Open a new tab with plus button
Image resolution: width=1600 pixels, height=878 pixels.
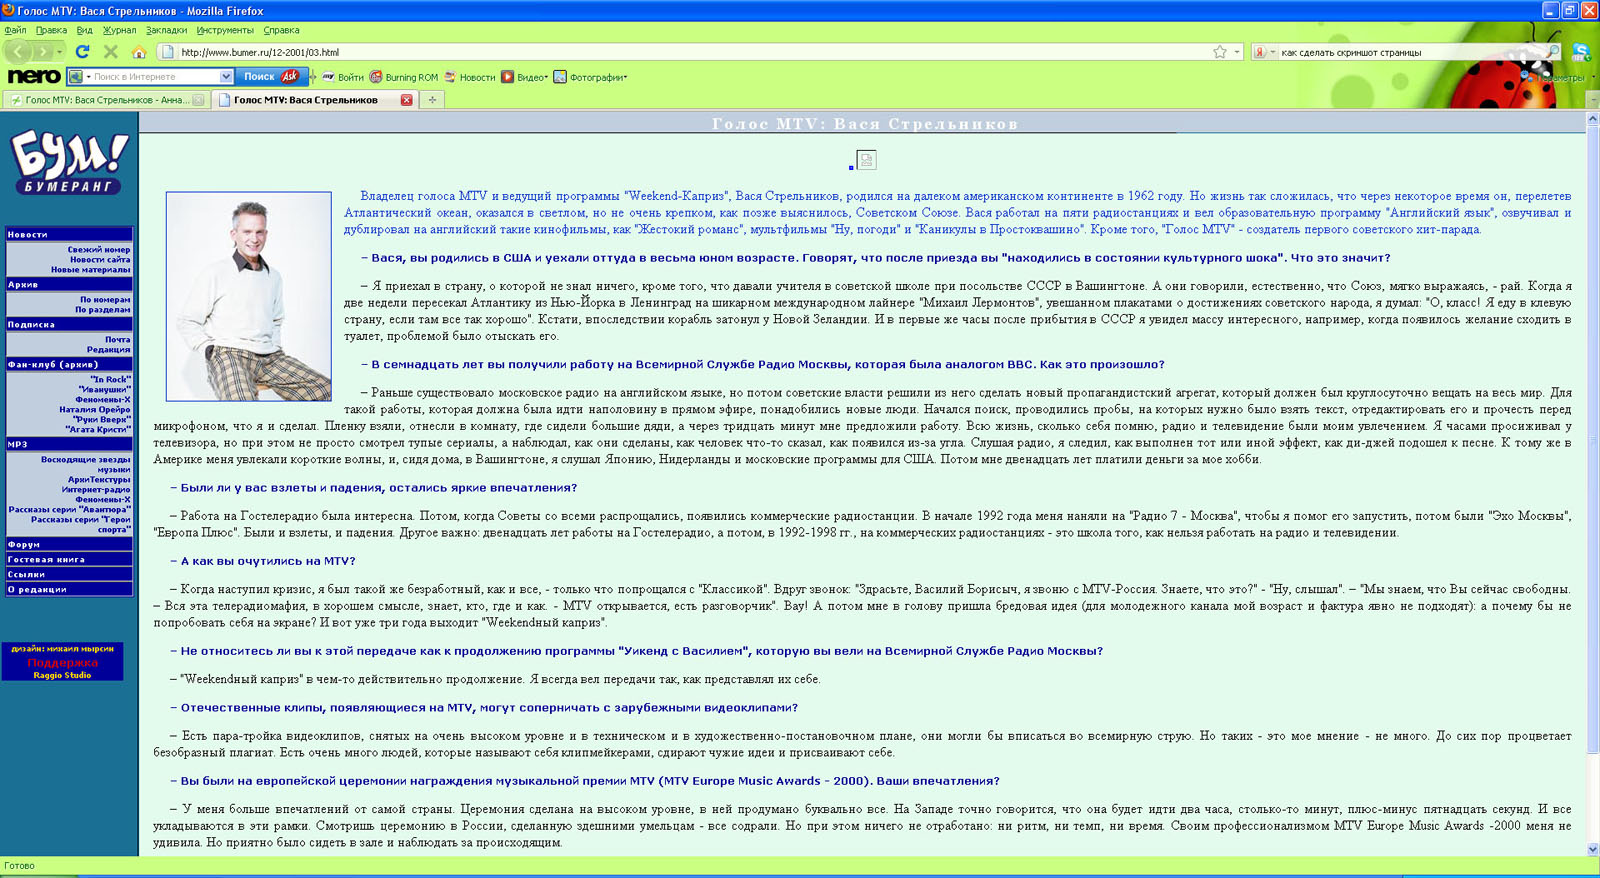click(432, 100)
